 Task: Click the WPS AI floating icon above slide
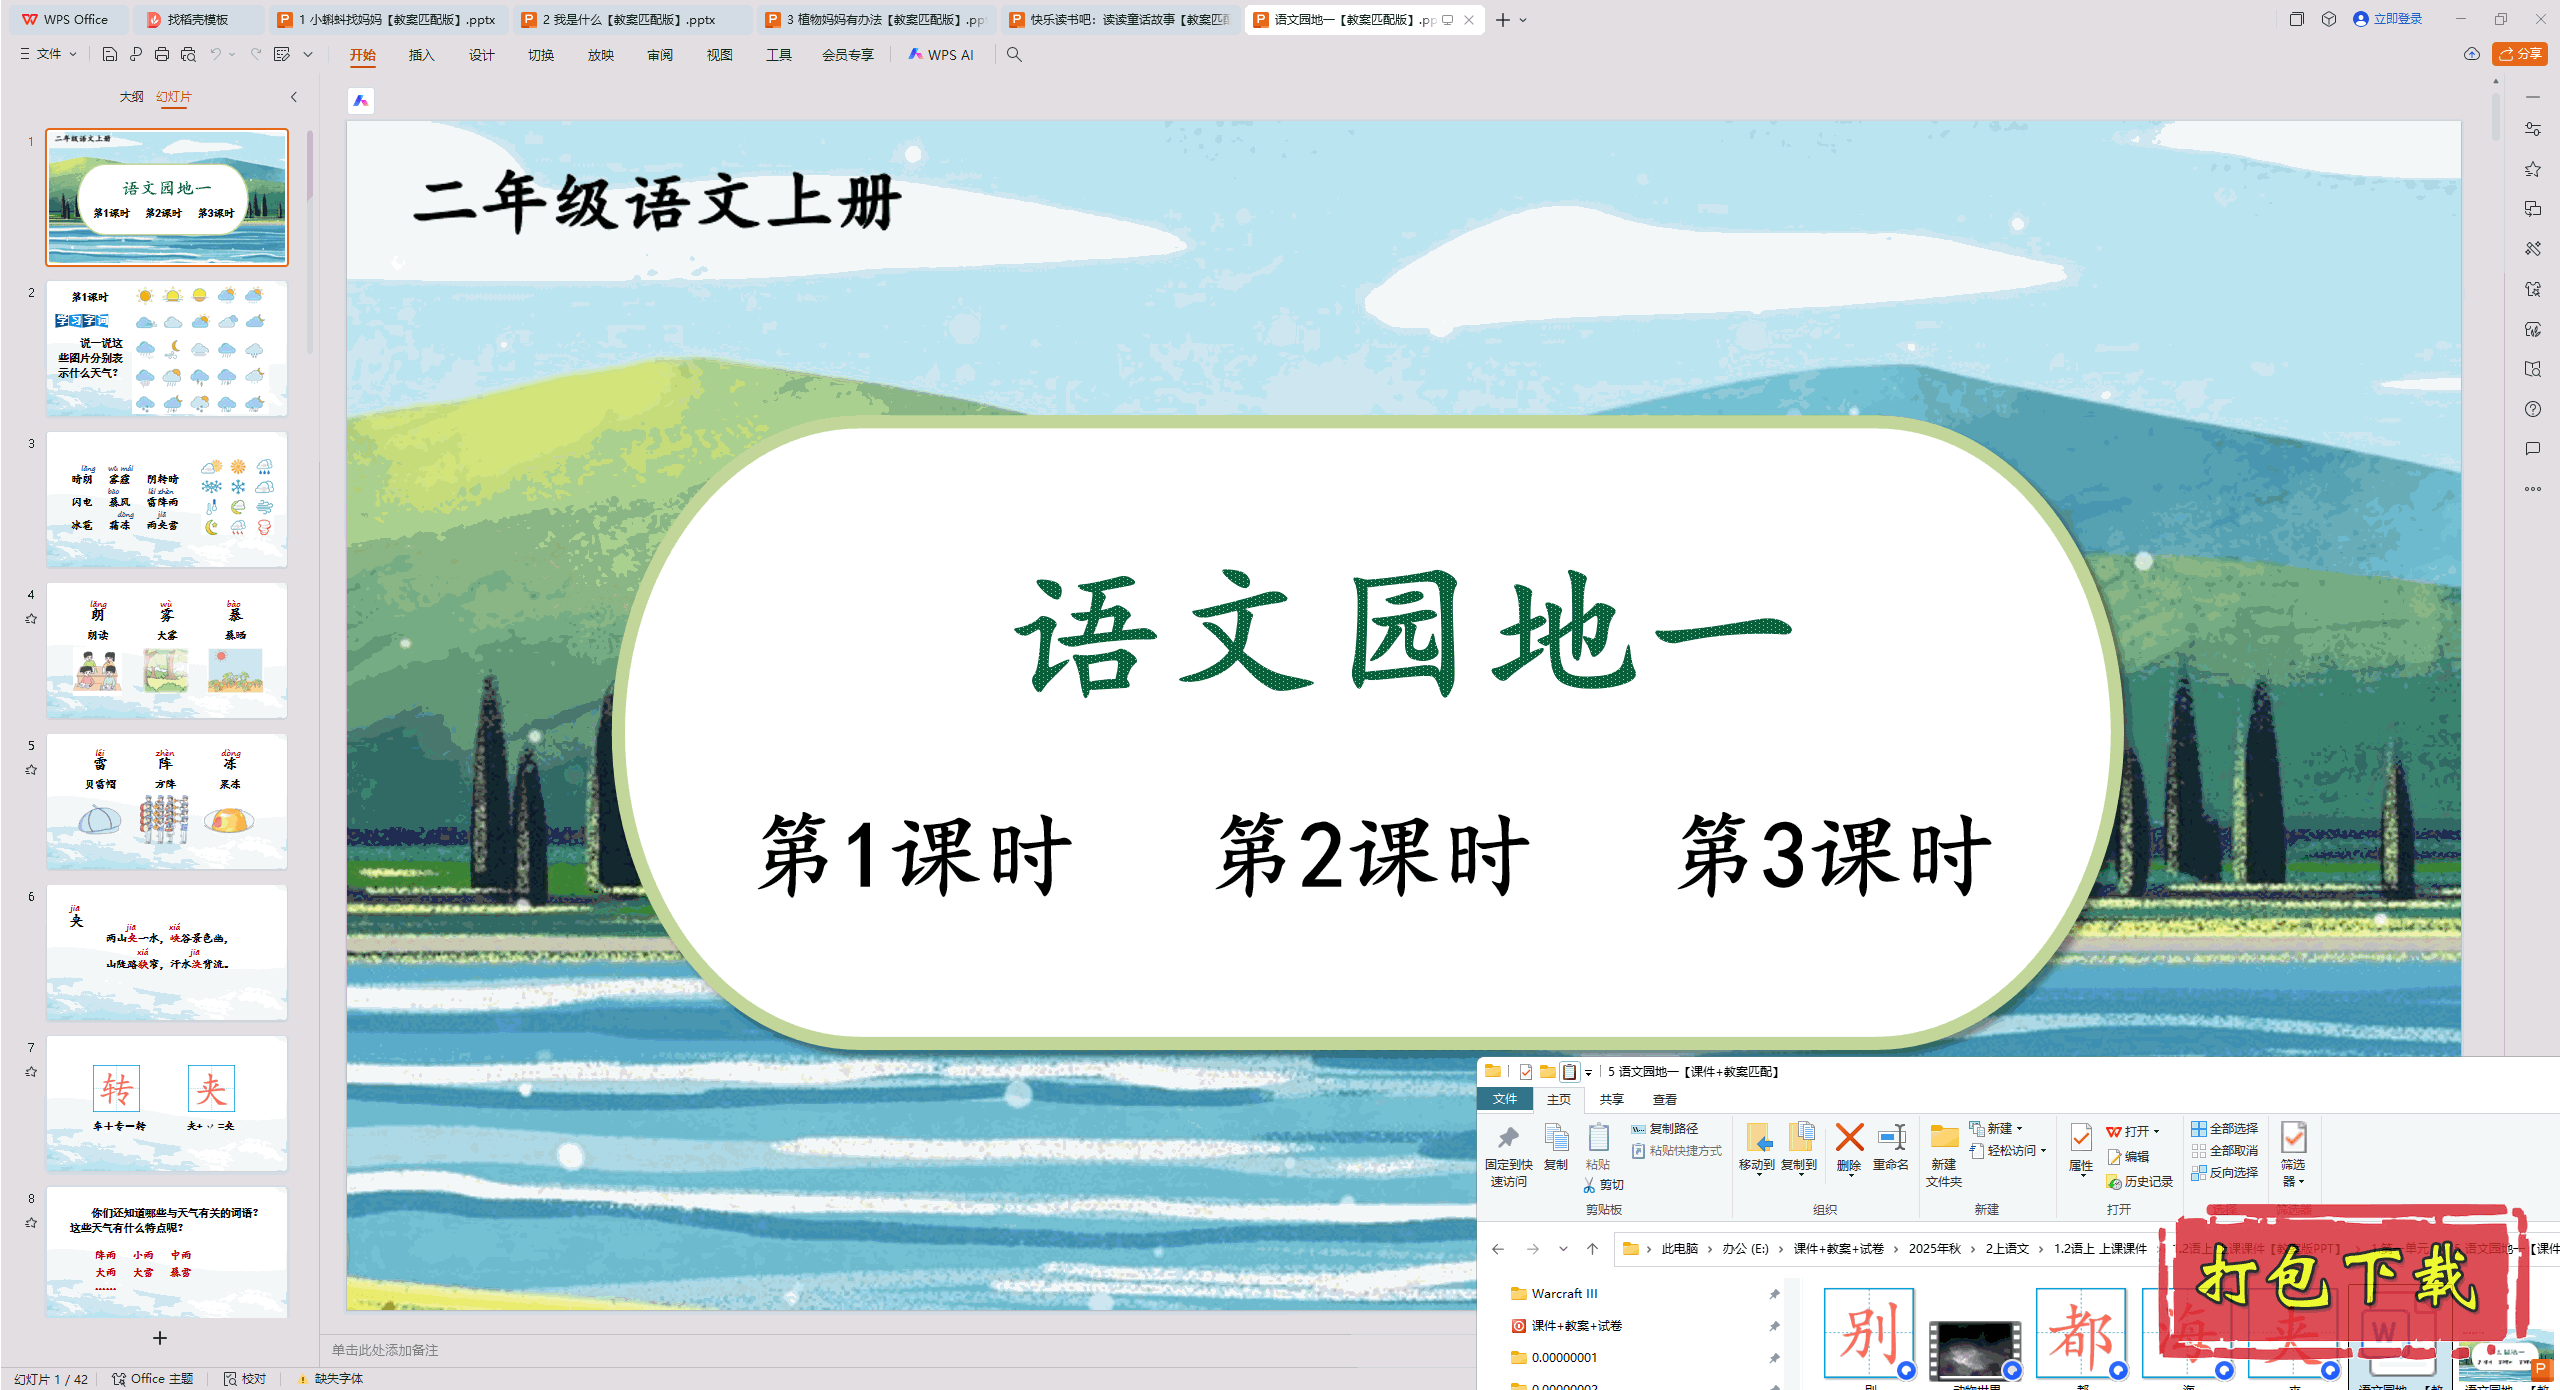pyautogui.click(x=361, y=100)
